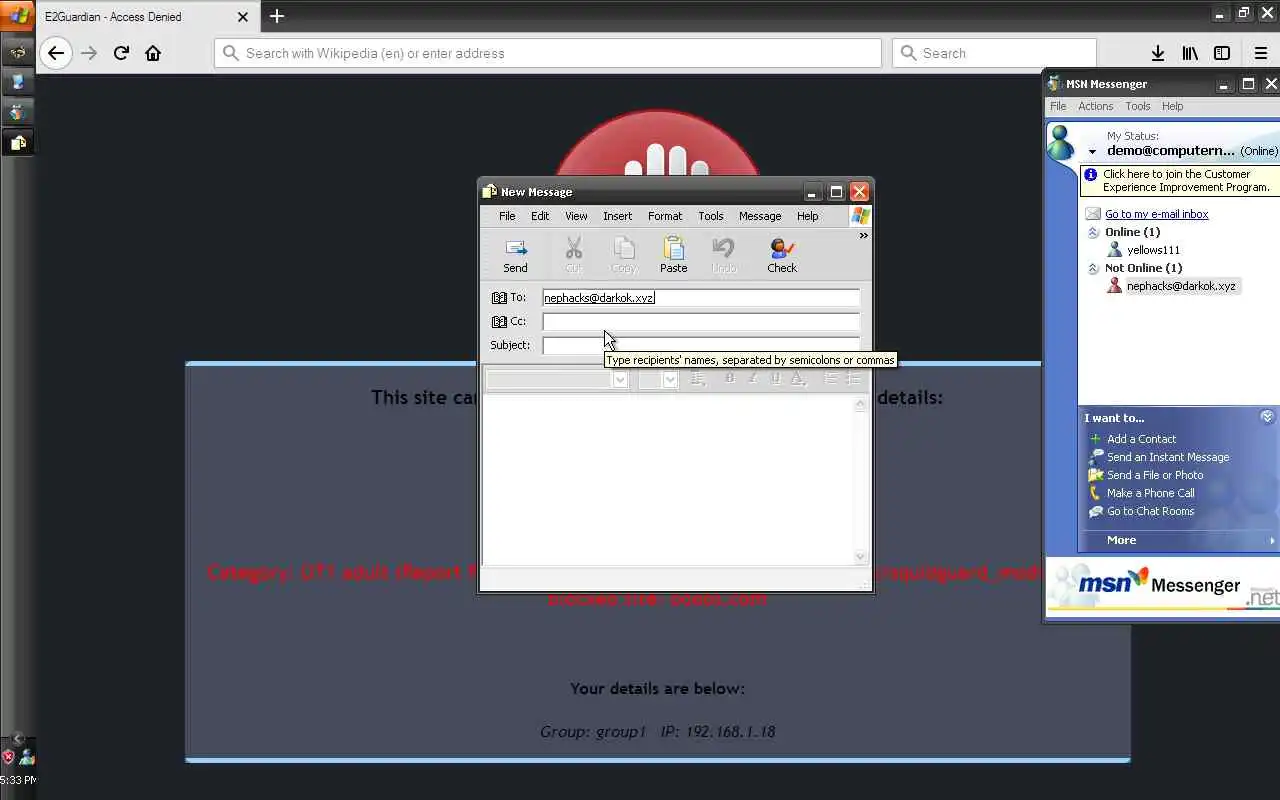Click the Undo icon in New Message

pos(724,255)
